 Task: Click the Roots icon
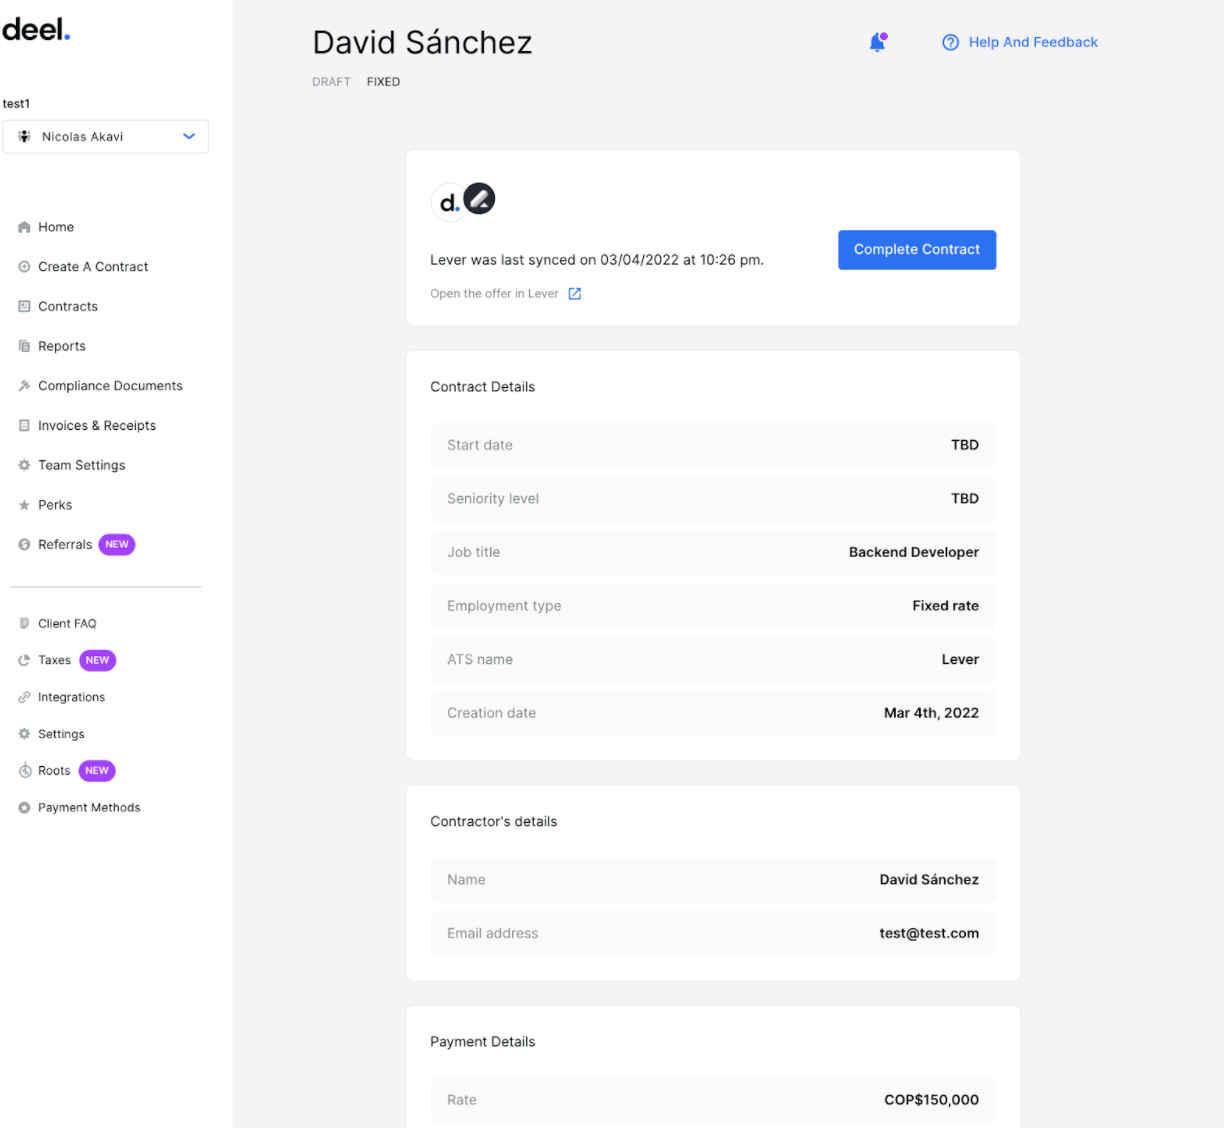point(24,771)
